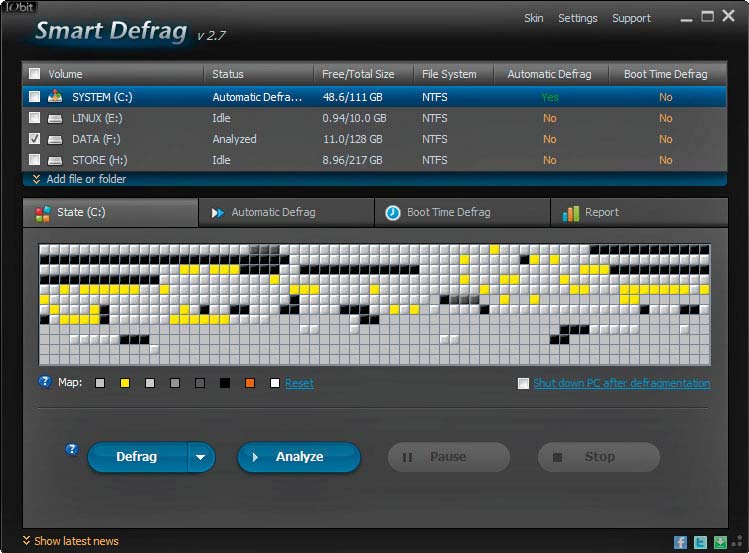Minimize the Smart Defrag window
The width and height of the screenshot is (749, 553).
pyautogui.click(x=686, y=19)
